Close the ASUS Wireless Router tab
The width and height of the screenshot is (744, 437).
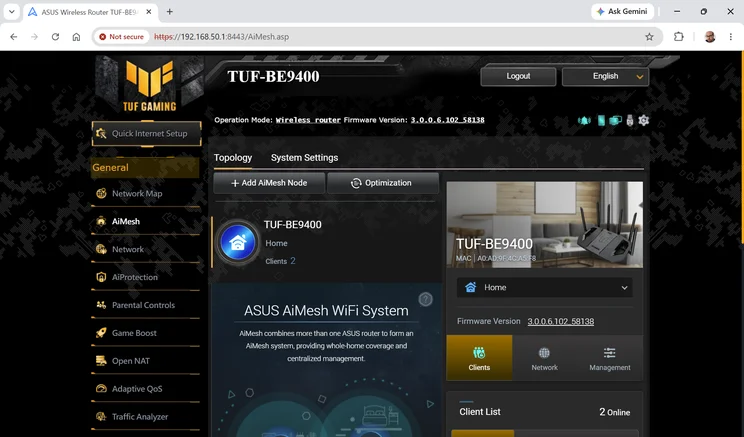149,11
